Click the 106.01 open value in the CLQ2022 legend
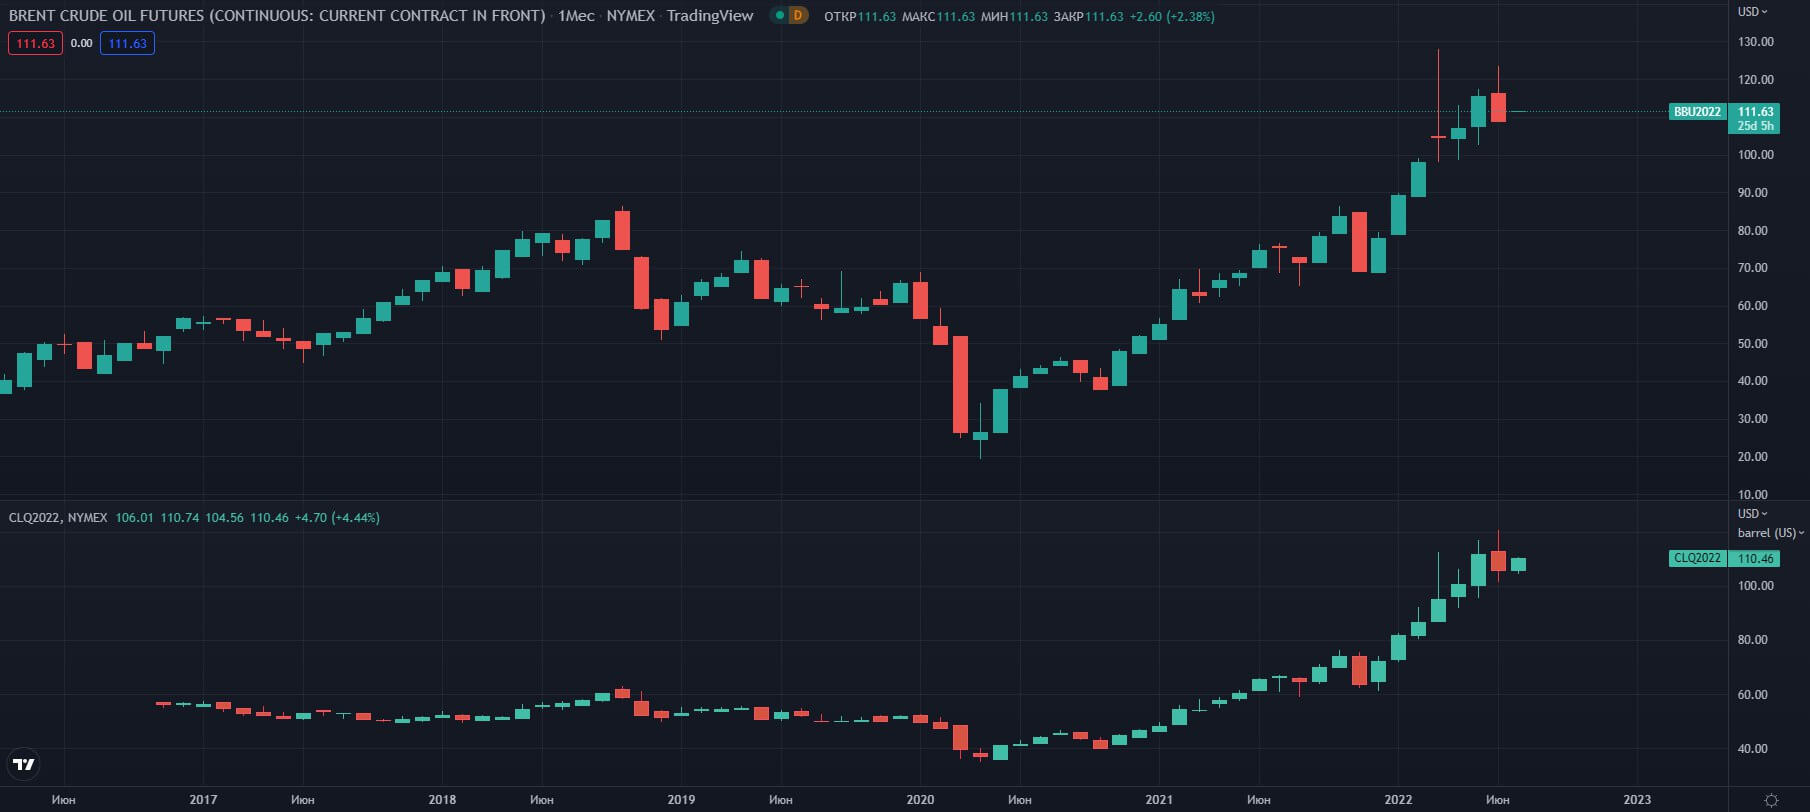1810x812 pixels. click(x=134, y=518)
